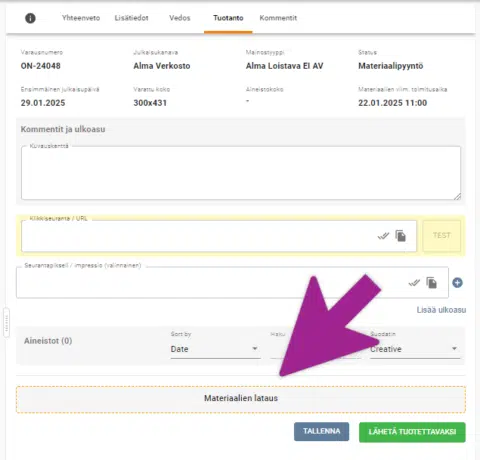Click the TALLENNA button
The height and width of the screenshot is (460, 480).
point(322,432)
